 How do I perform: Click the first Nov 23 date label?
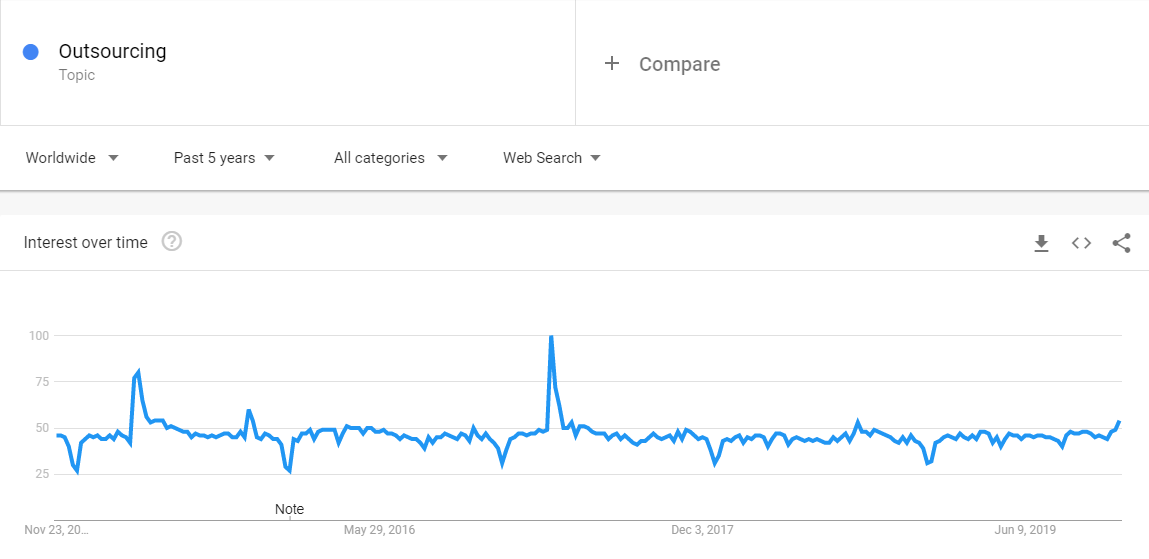[x=56, y=529]
